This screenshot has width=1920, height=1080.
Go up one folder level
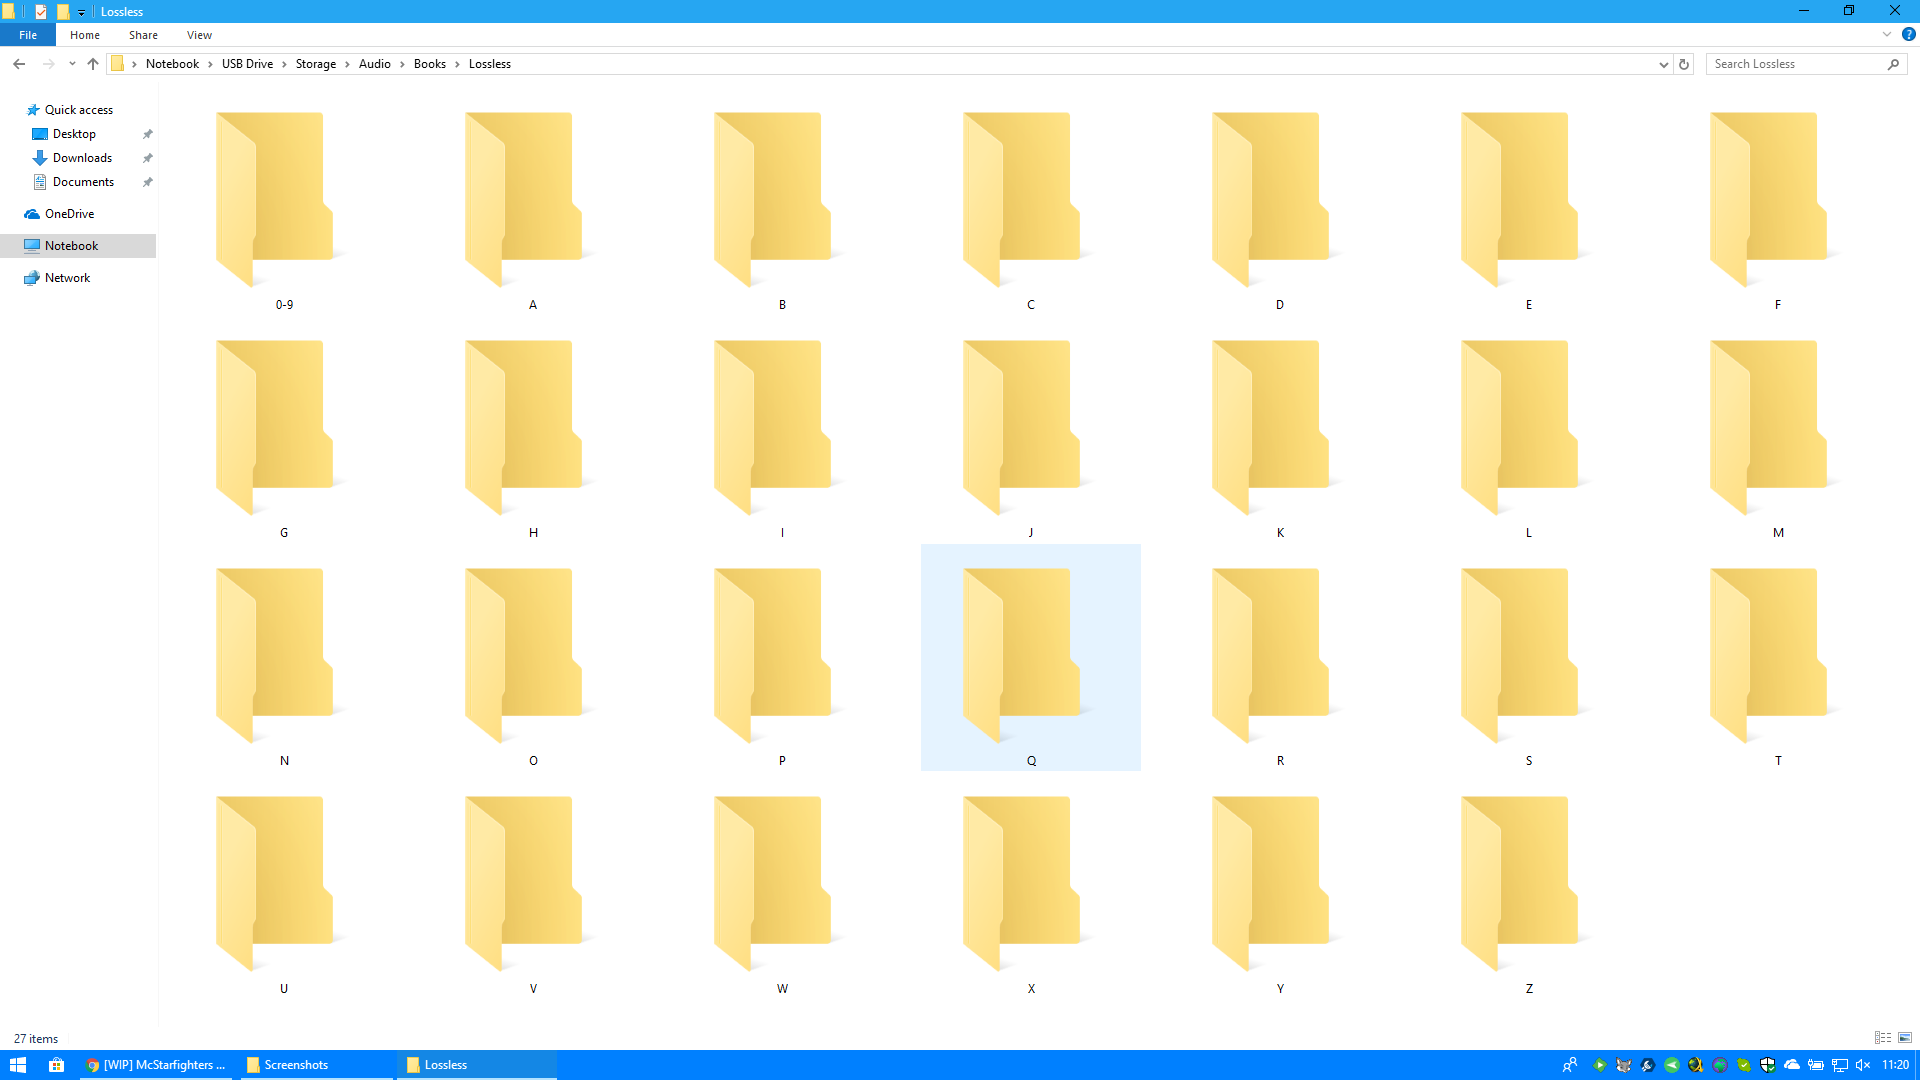93,64
